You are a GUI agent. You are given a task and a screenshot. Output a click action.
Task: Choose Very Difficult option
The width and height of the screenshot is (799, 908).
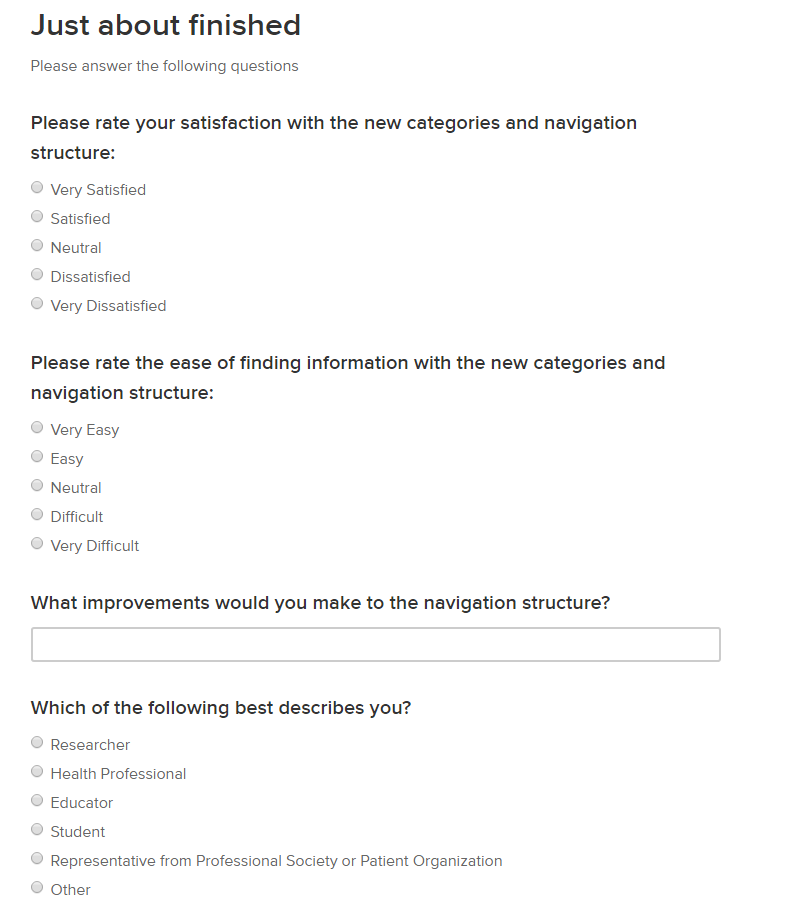click(37, 543)
